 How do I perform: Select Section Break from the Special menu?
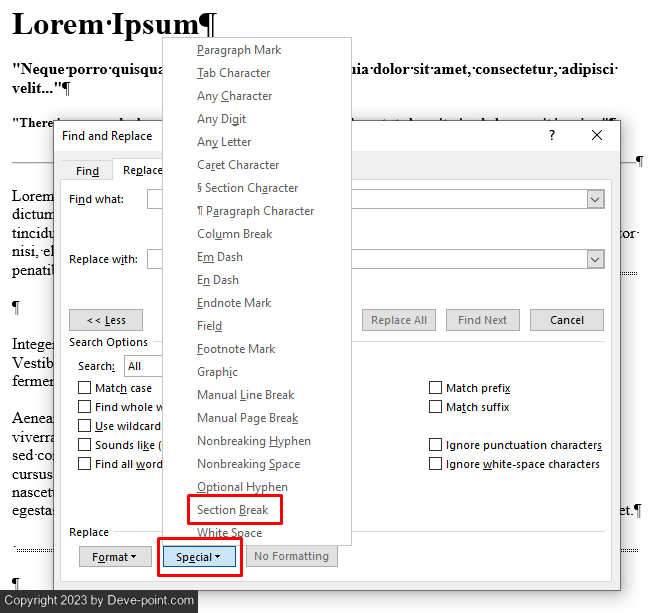click(x=232, y=510)
